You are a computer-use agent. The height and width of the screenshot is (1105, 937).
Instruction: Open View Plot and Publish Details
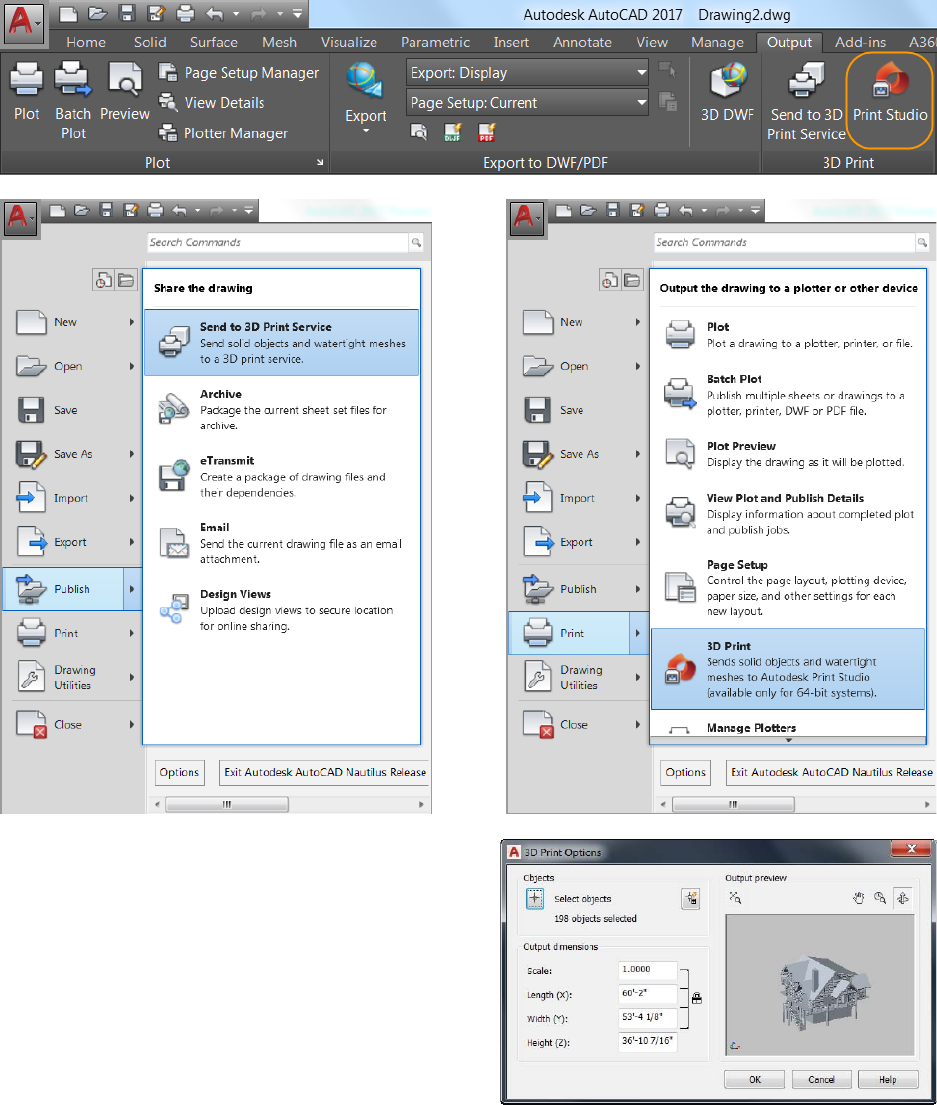(x=788, y=514)
